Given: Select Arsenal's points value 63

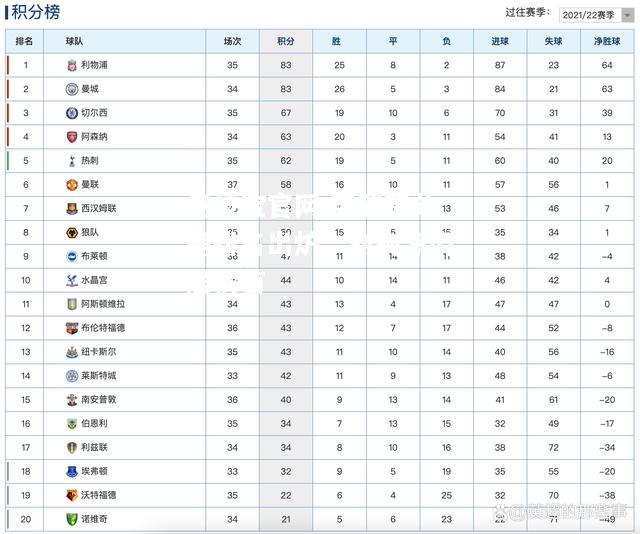Looking at the screenshot, I should coord(286,137).
